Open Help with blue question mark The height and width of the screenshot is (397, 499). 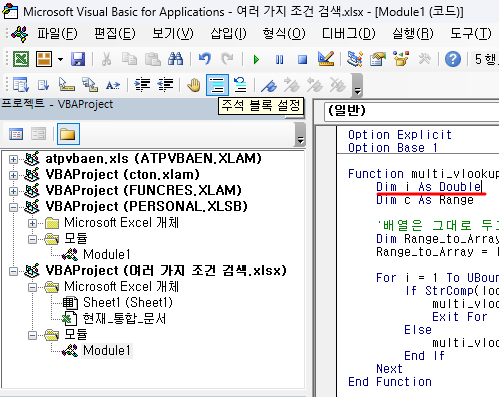(453, 59)
